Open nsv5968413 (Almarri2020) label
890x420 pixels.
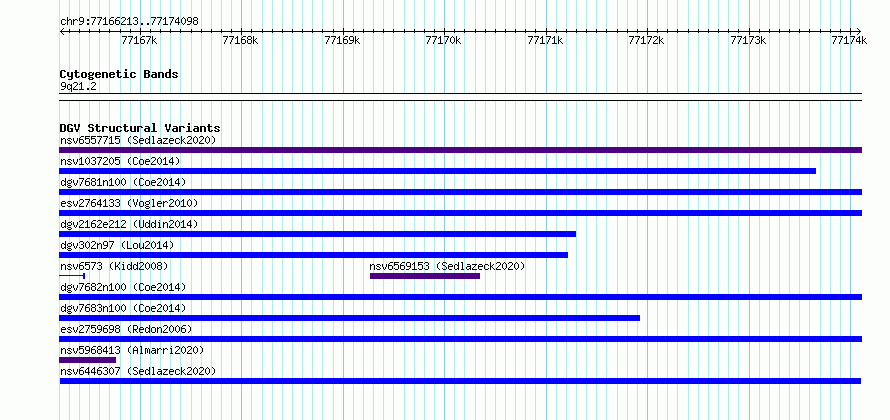(132, 350)
